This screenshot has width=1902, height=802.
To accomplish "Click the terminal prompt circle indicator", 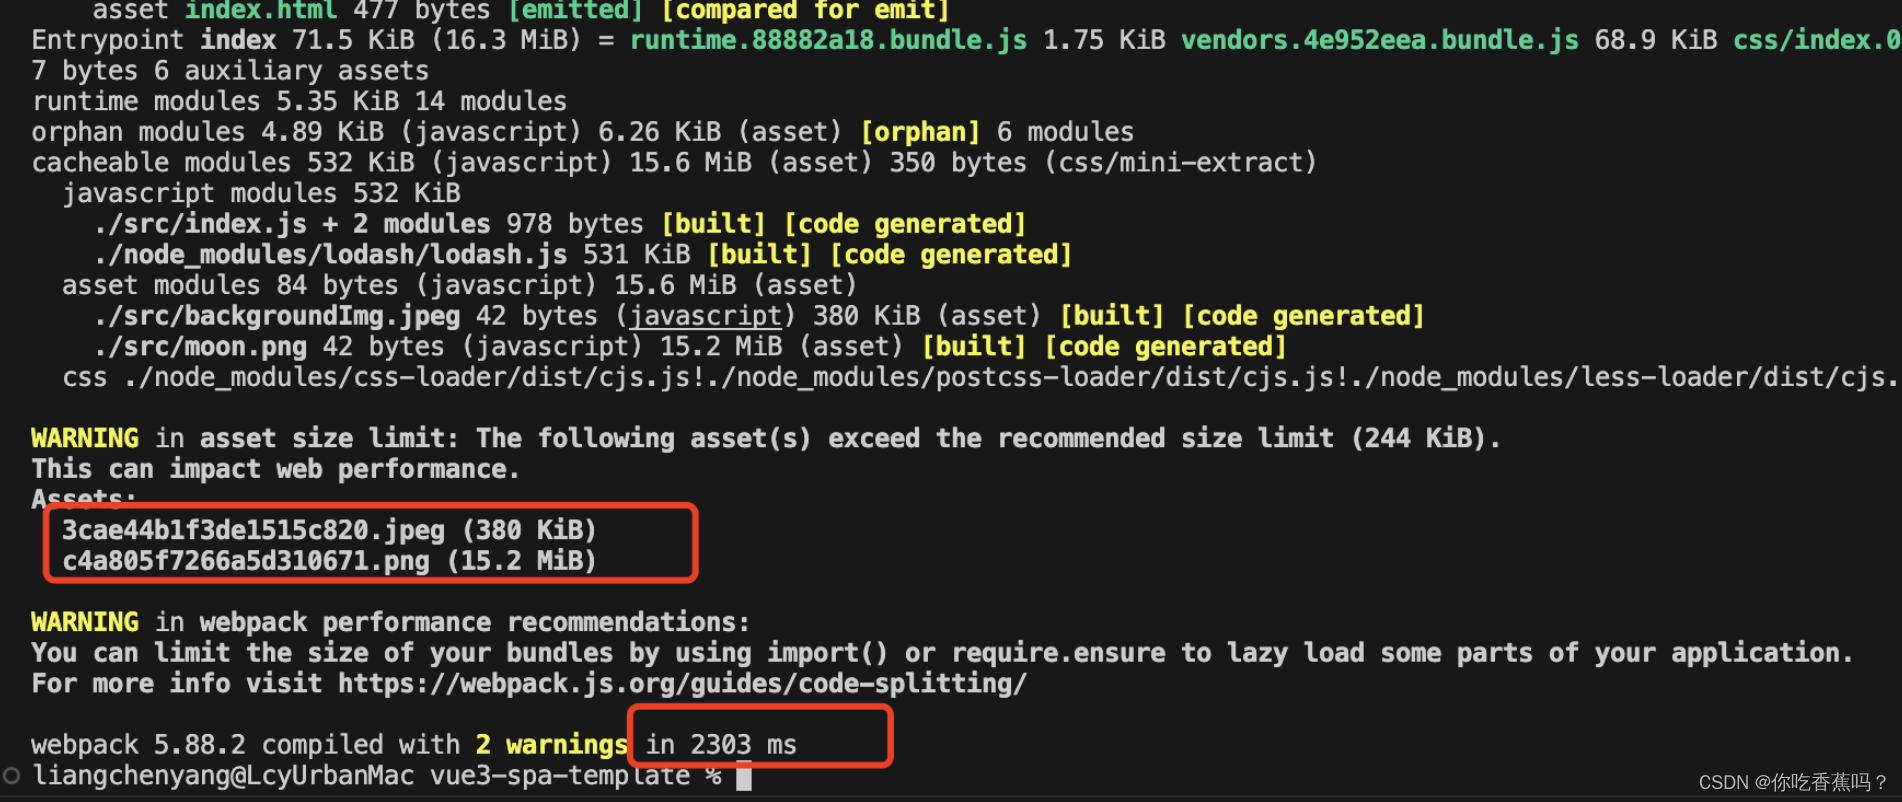I will click(12, 776).
